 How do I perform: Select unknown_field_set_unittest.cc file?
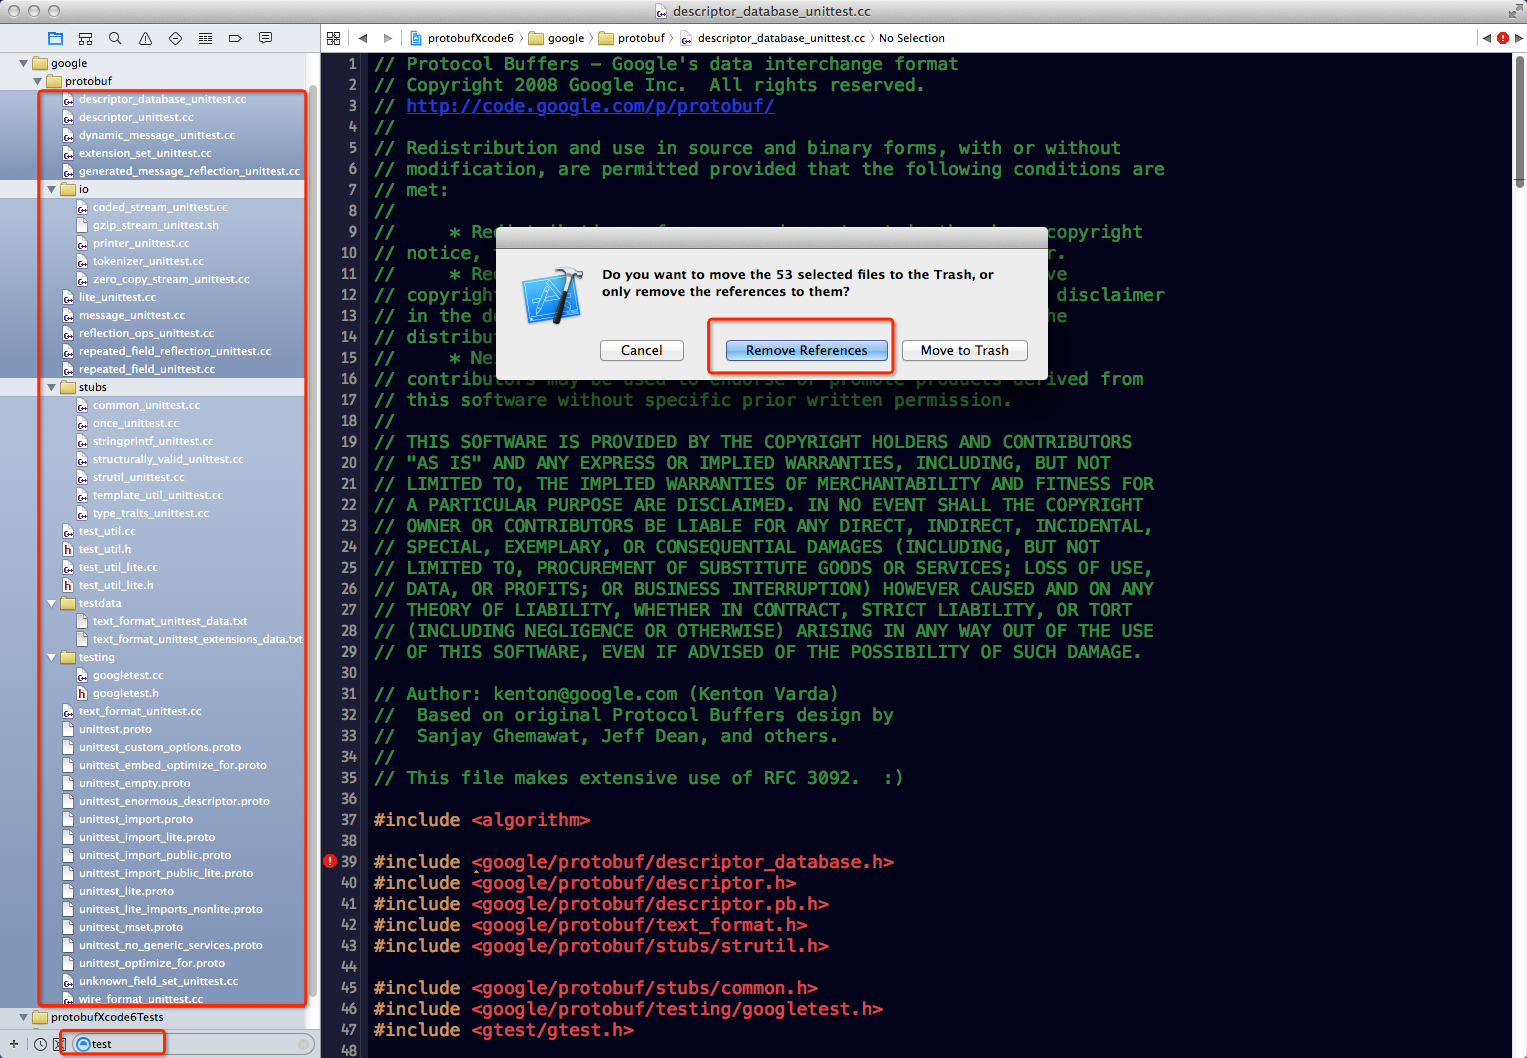158,981
